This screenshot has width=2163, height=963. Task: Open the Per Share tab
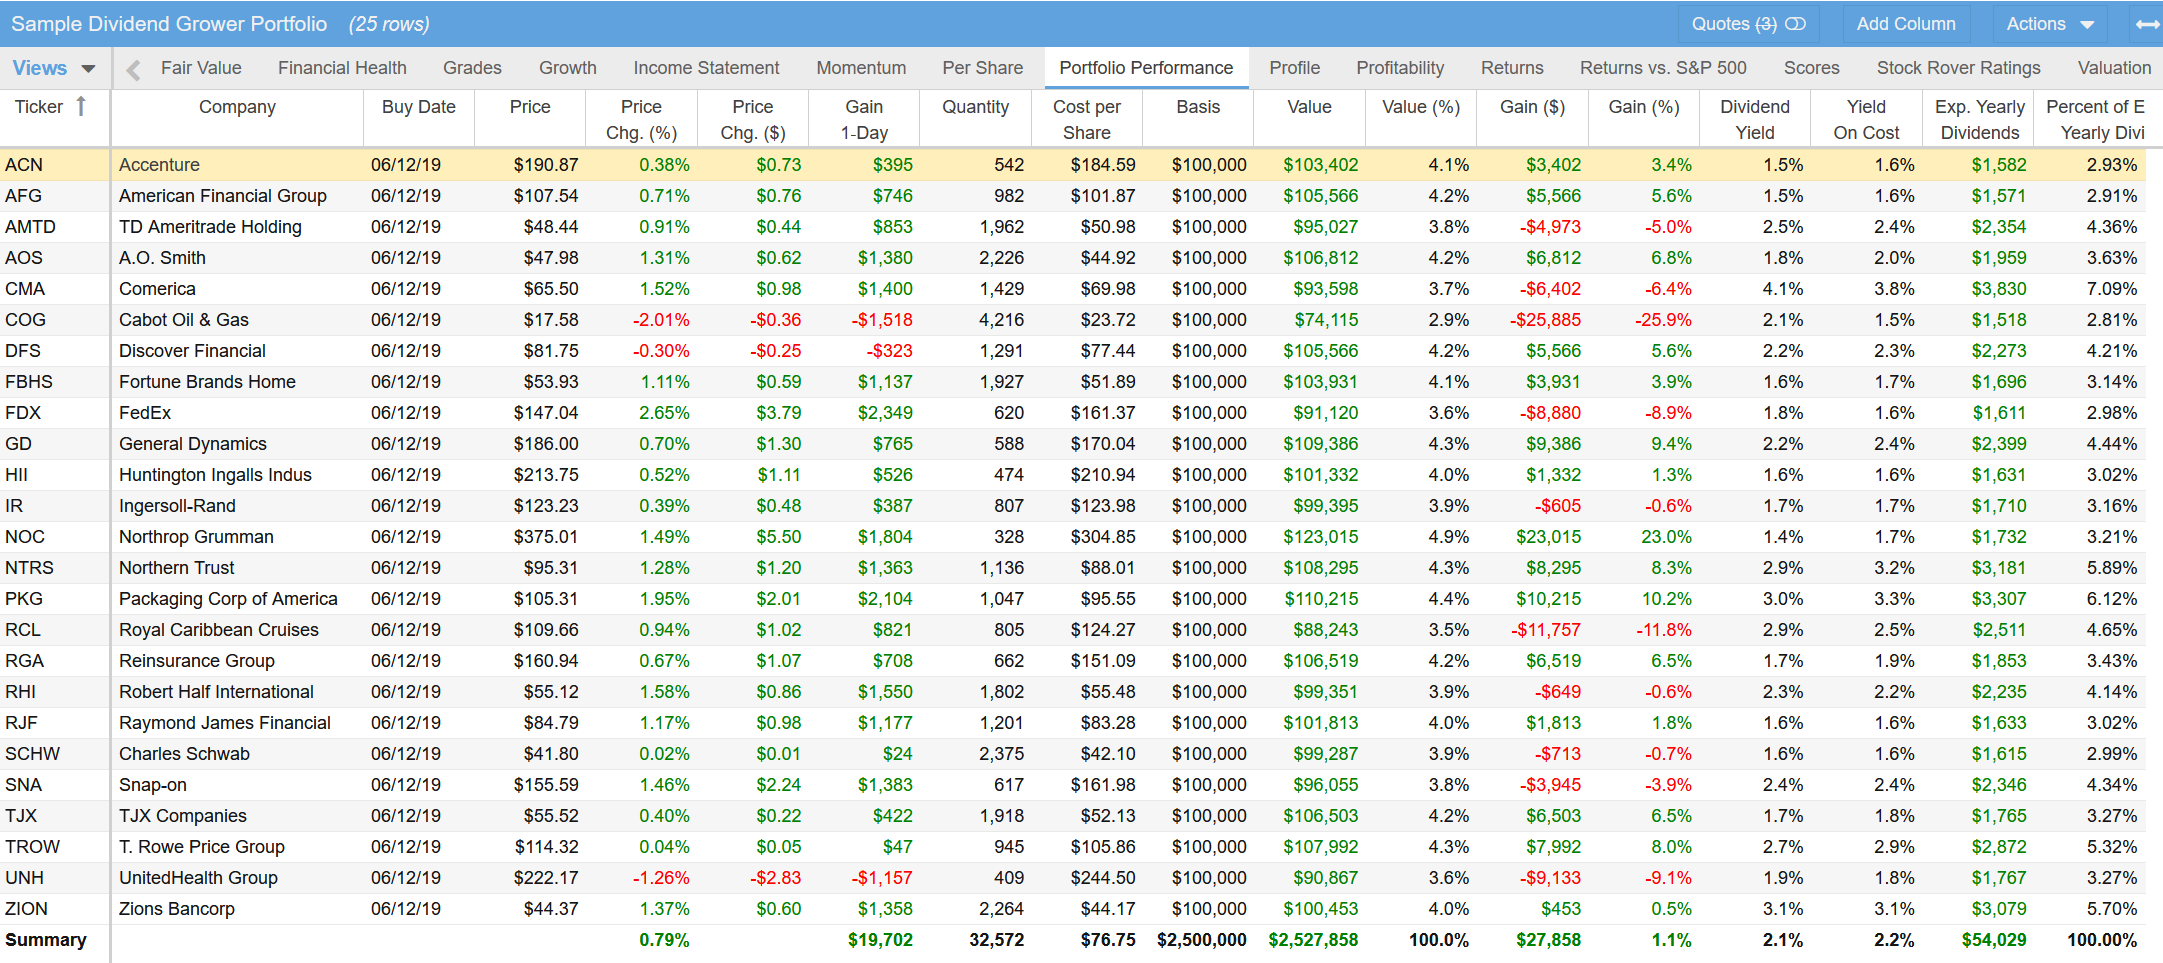coord(982,68)
